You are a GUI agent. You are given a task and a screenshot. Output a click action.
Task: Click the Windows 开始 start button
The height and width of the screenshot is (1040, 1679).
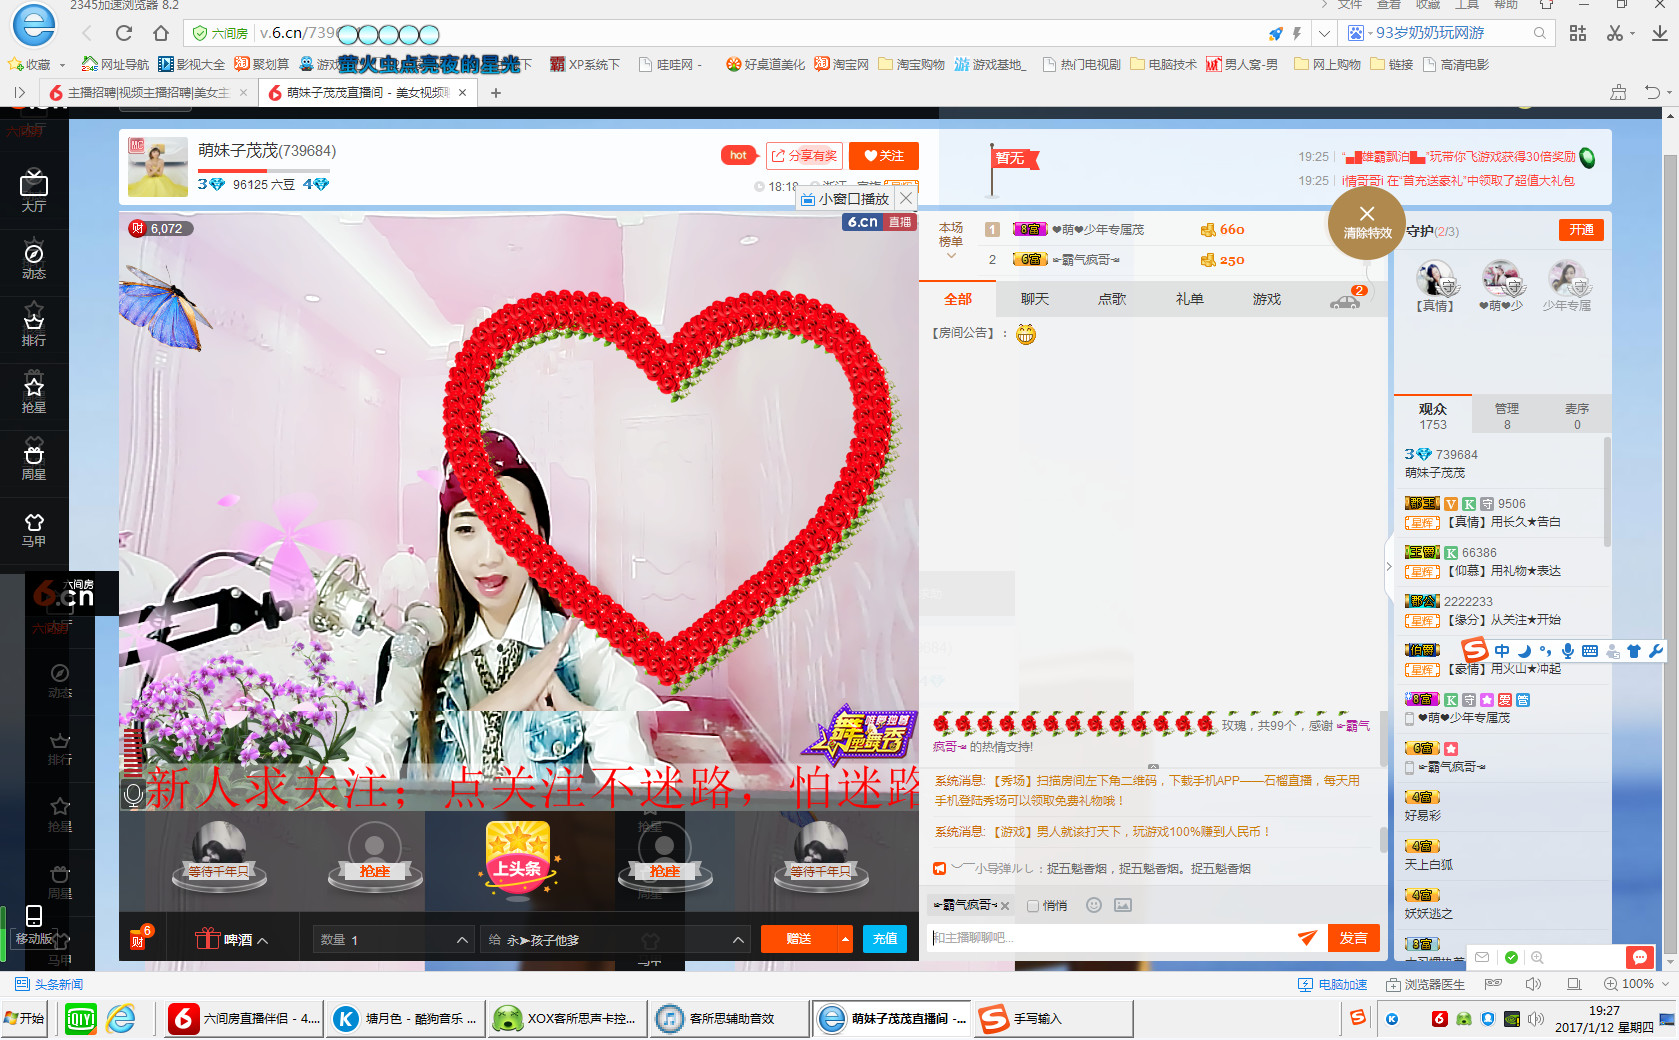(x=24, y=1018)
